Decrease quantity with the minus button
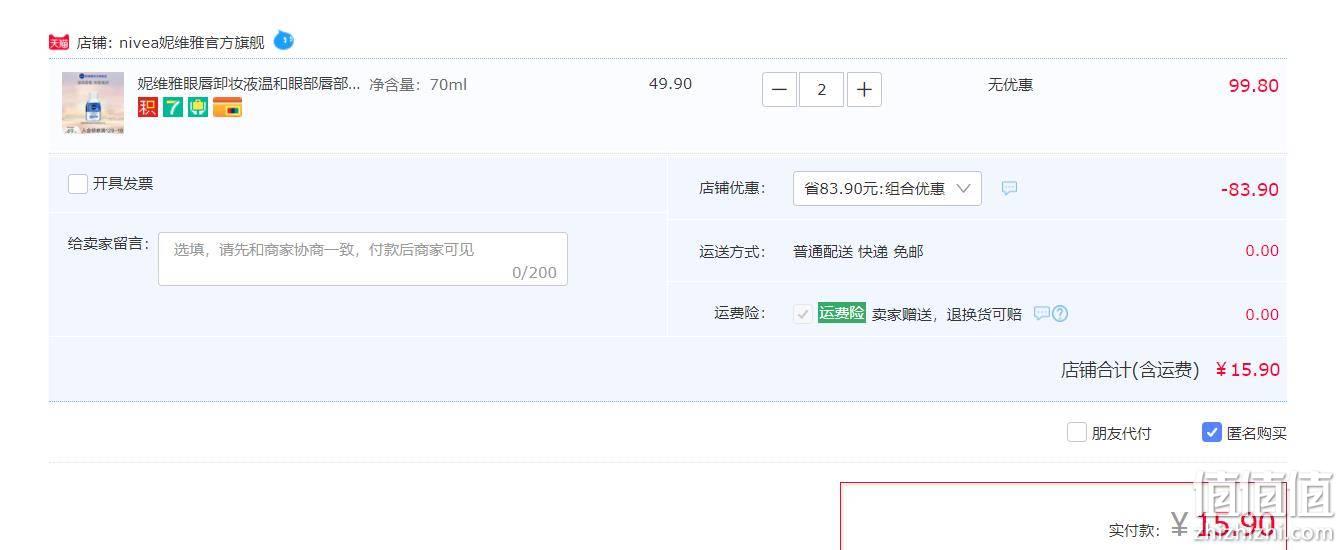This screenshot has width=1343, height=550. 779,89
